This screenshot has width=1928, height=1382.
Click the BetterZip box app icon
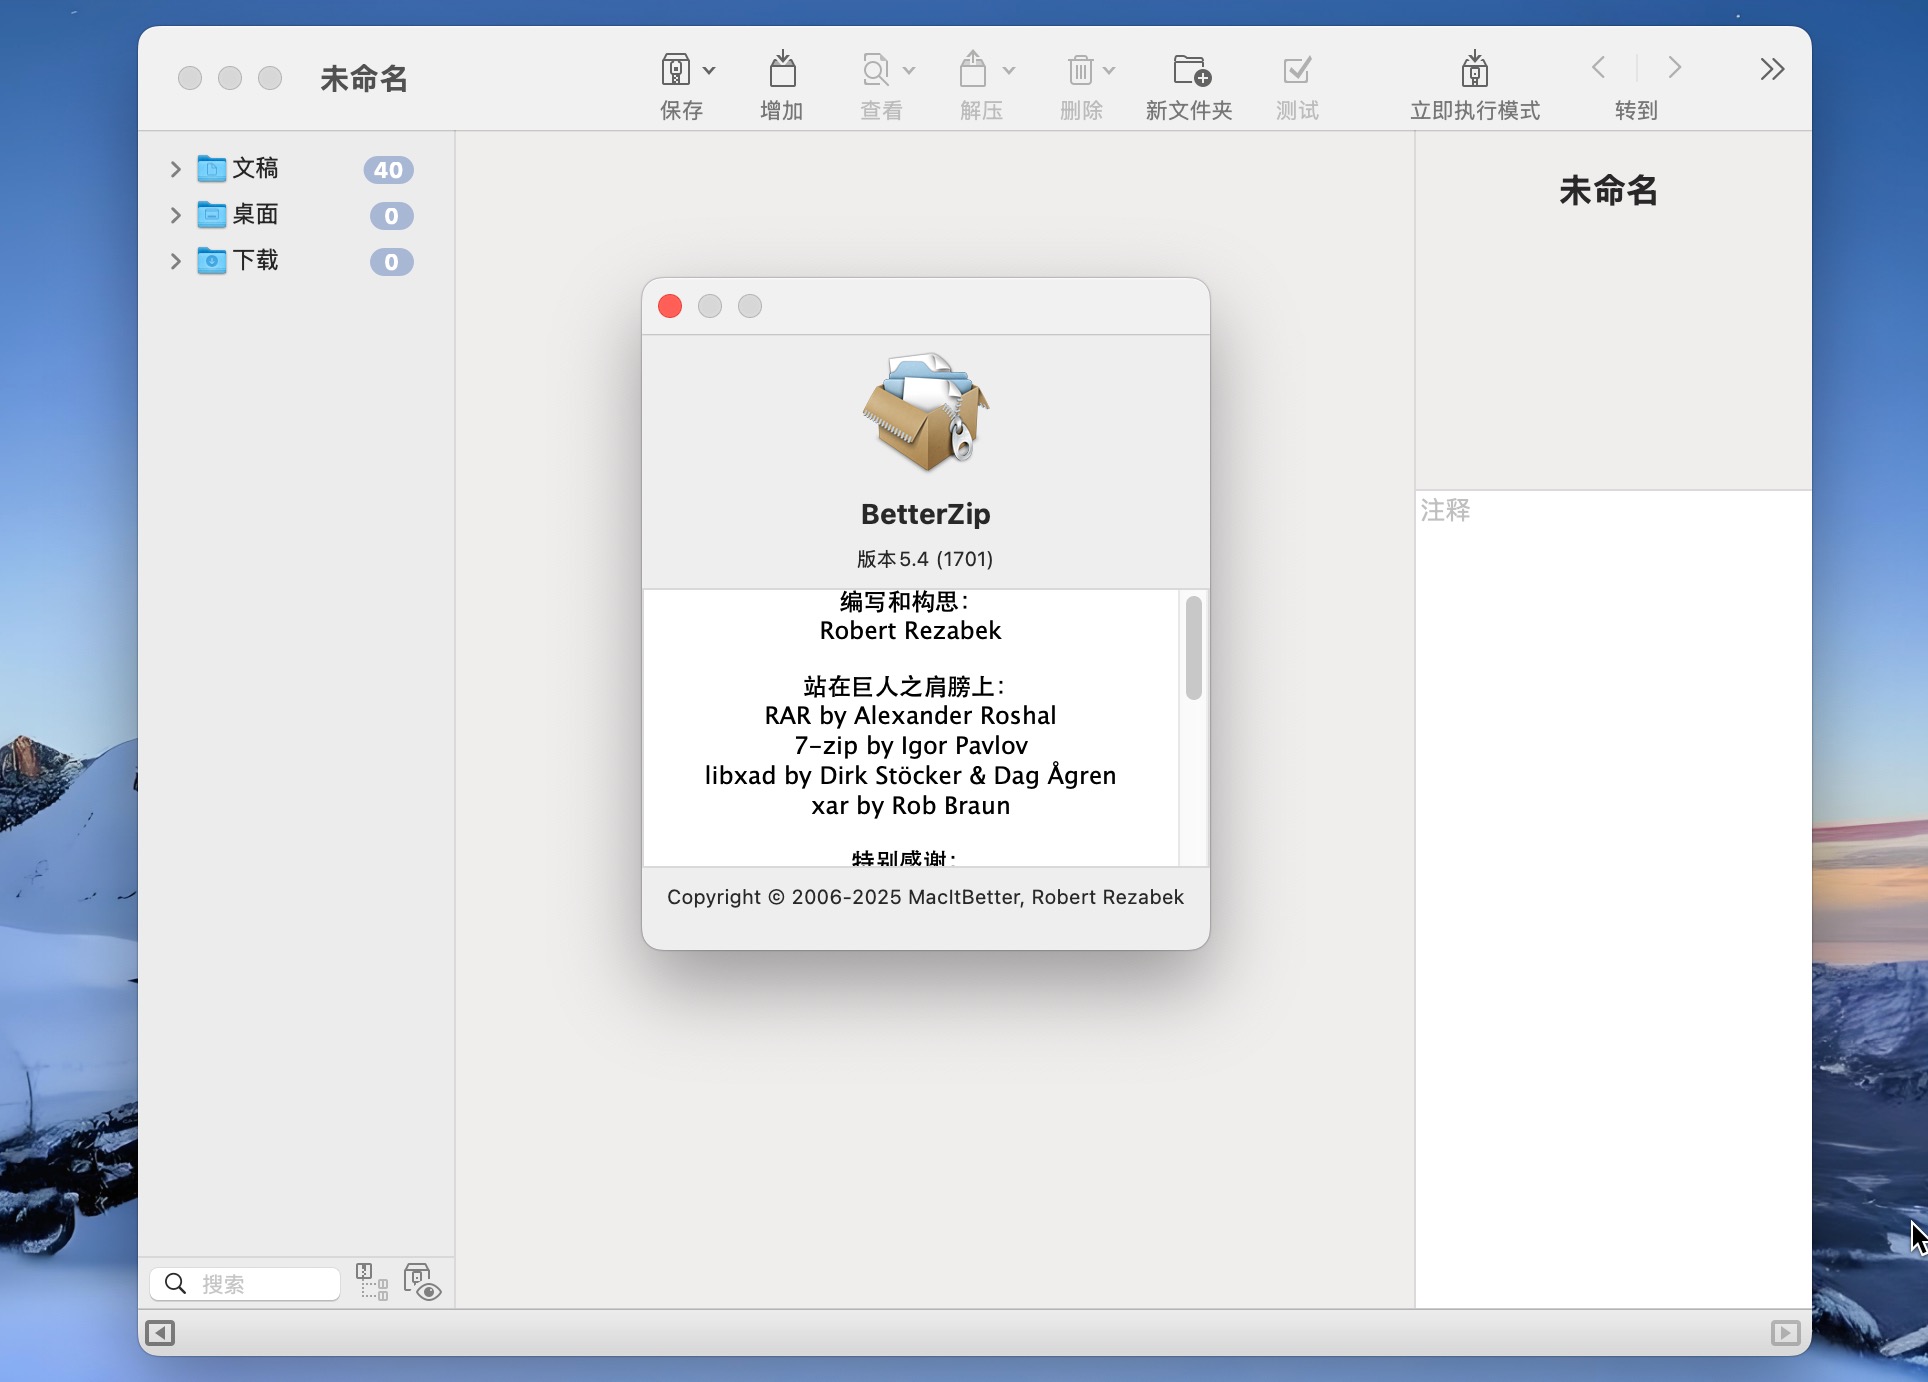(926, 411)
